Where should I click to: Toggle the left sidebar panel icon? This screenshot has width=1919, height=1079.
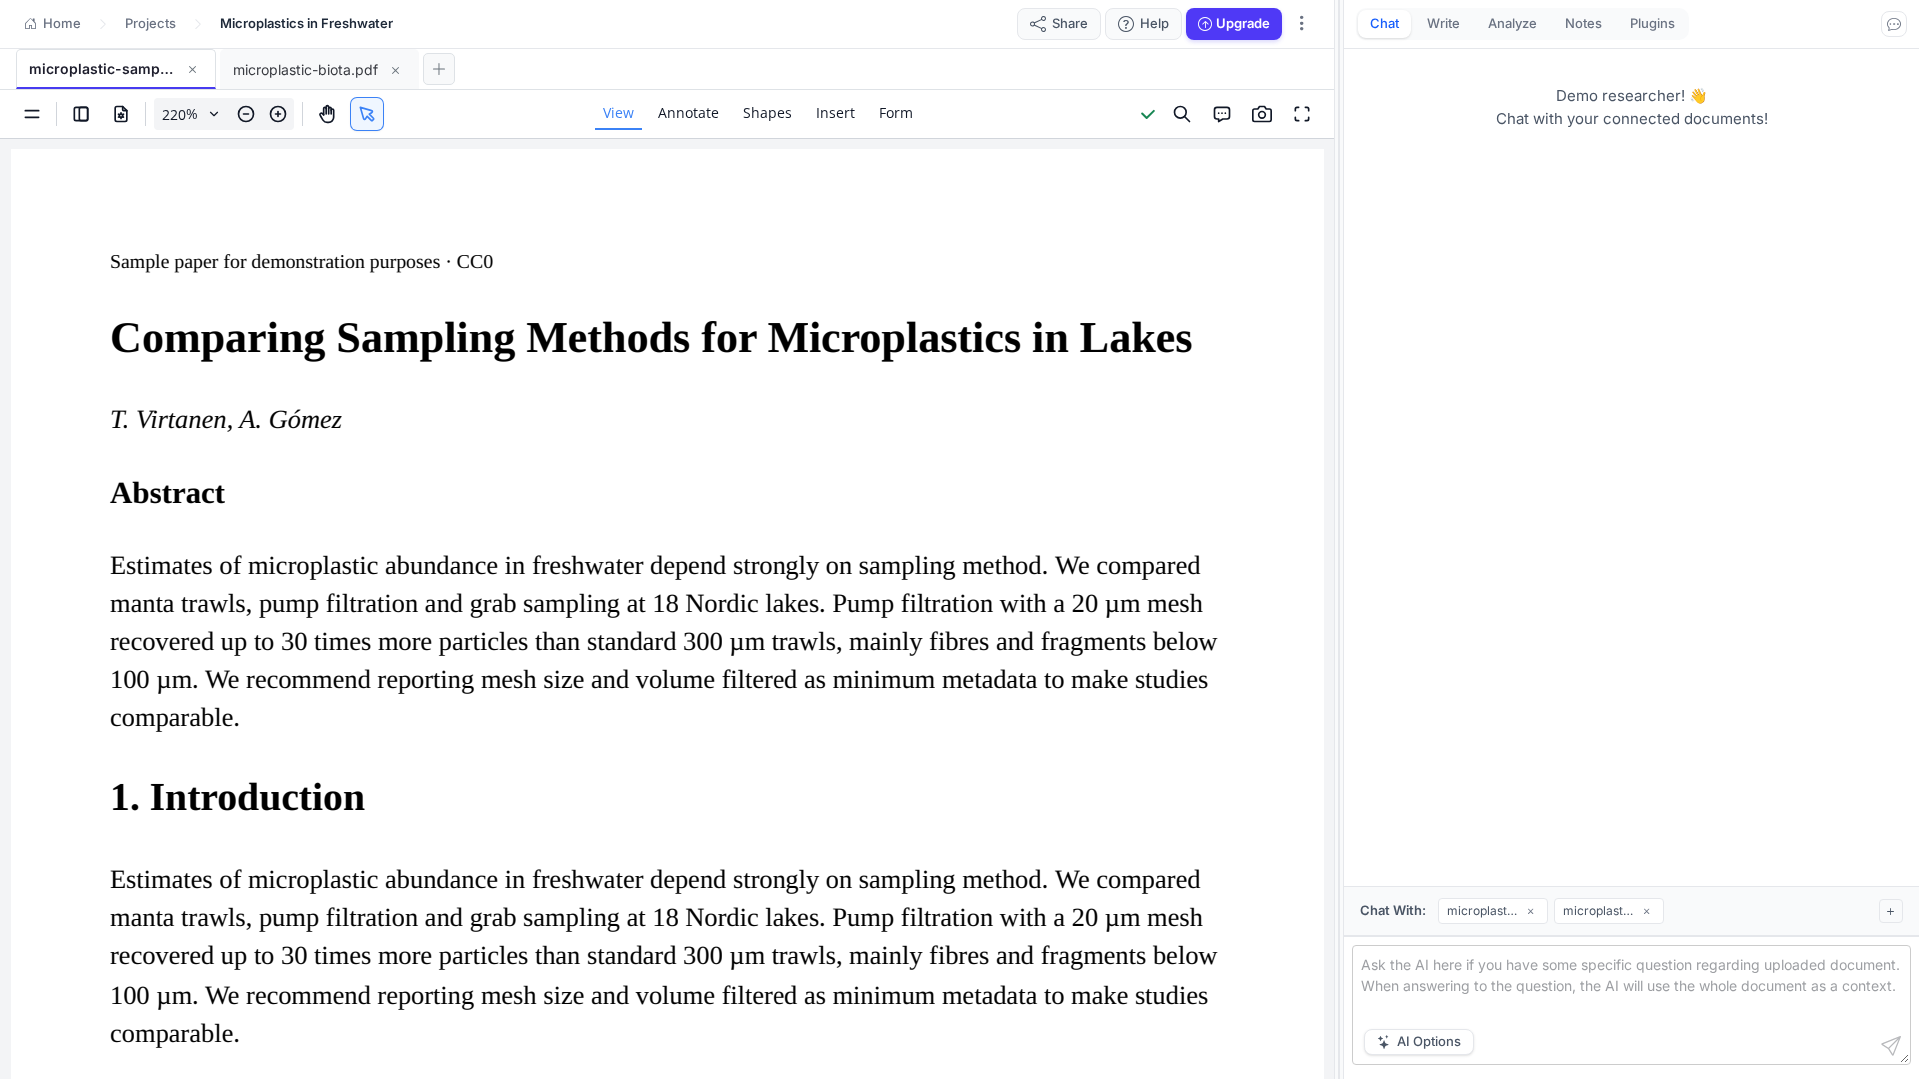(x=81, y=114)
